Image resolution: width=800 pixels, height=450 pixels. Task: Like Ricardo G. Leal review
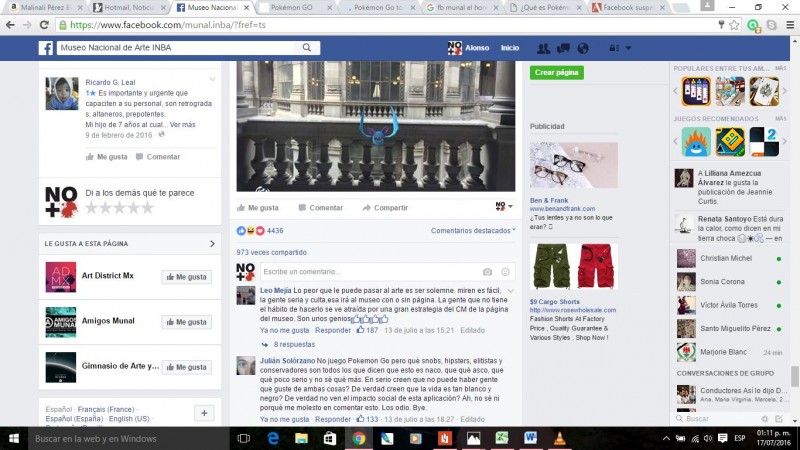point(107,157)
